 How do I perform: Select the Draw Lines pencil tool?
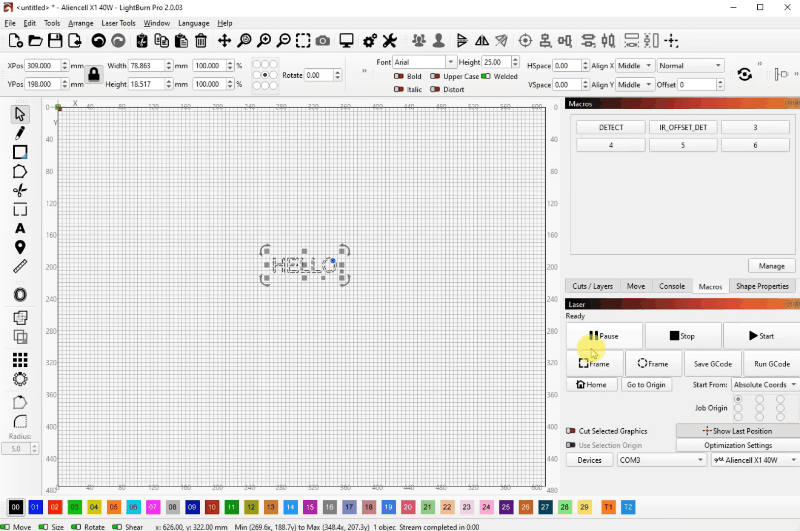(x=20, y=132)
